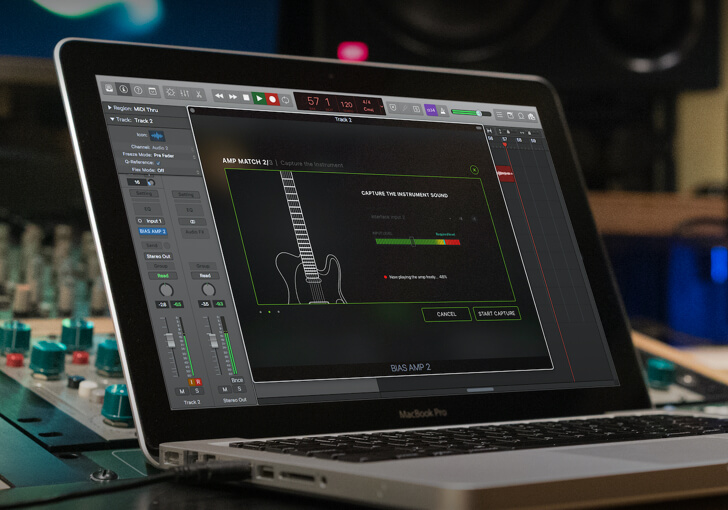This screenshot has height=510, width=728.
Task: Toggle the Q-Reference checkbox
Action: pos(158,163)
